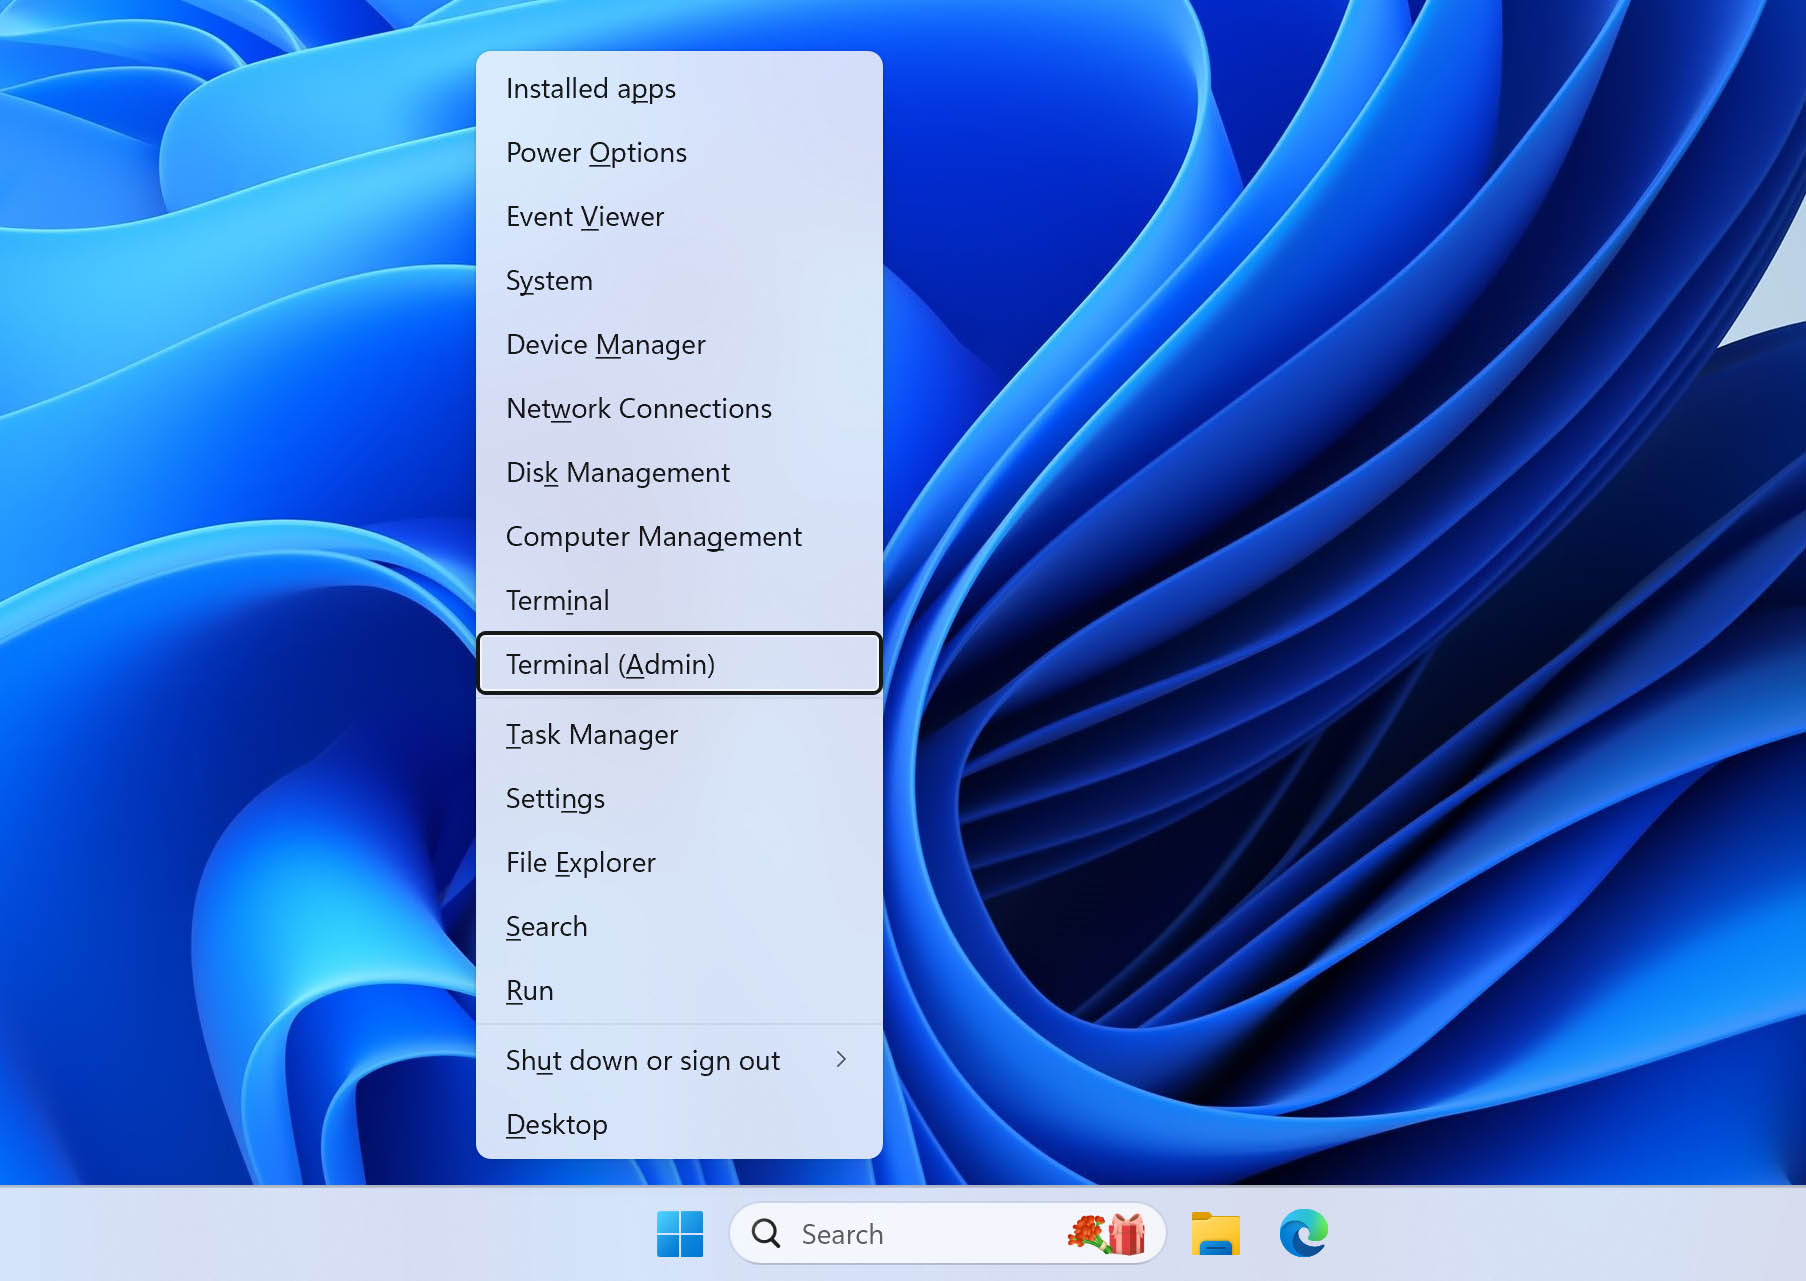Open the Windows Start button
1806x1281 pixels.
pos(680,1234)
